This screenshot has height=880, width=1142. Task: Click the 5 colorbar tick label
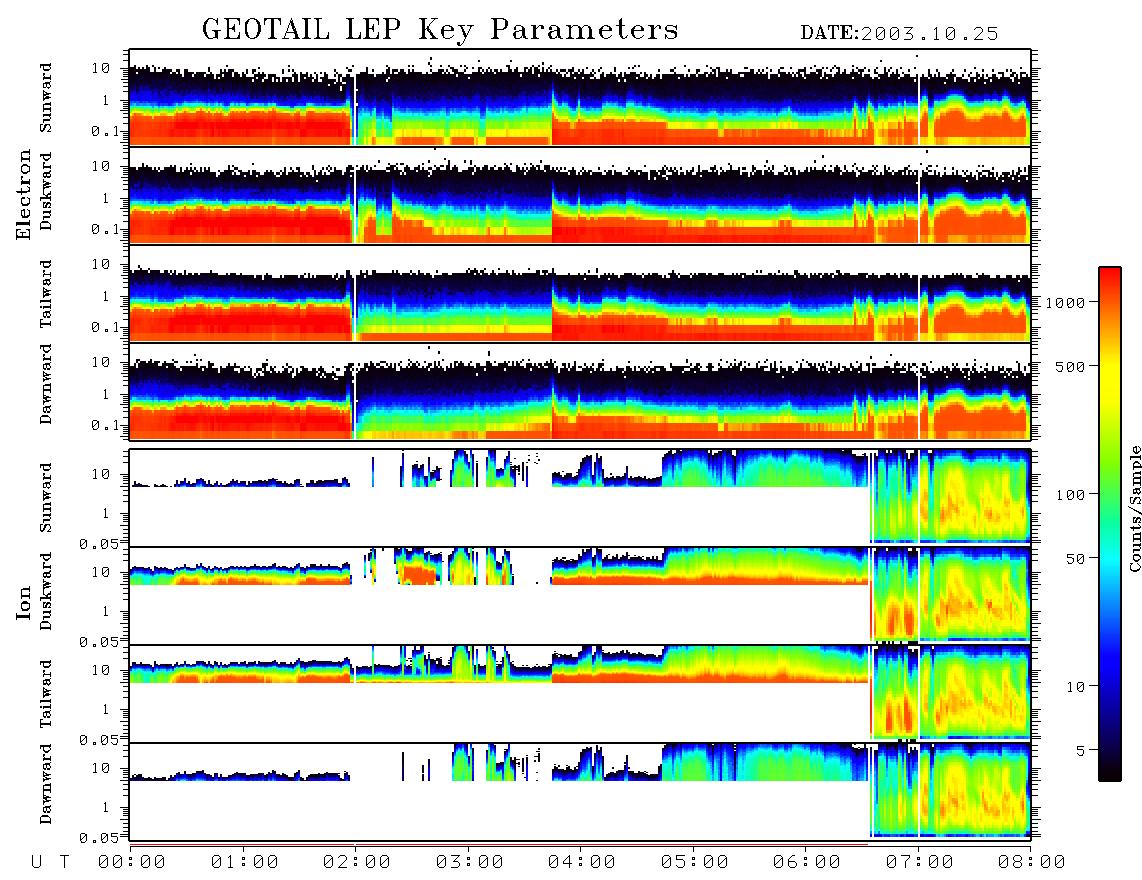coord(1081,750)
